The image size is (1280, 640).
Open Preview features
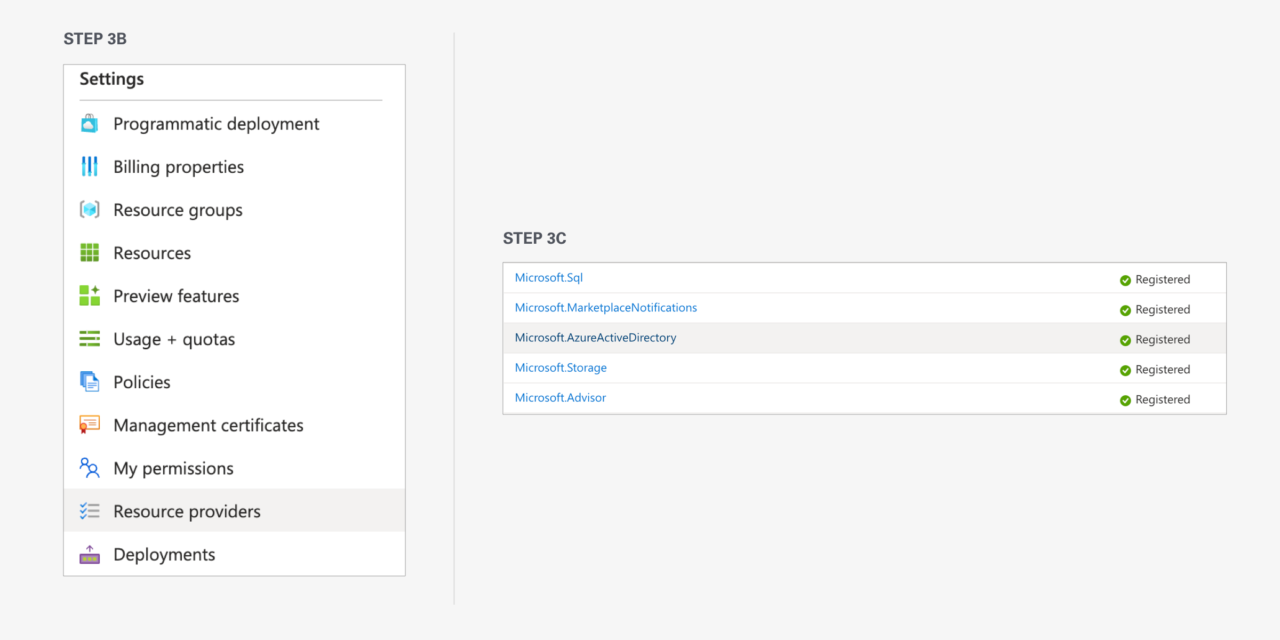click(234, 296)
